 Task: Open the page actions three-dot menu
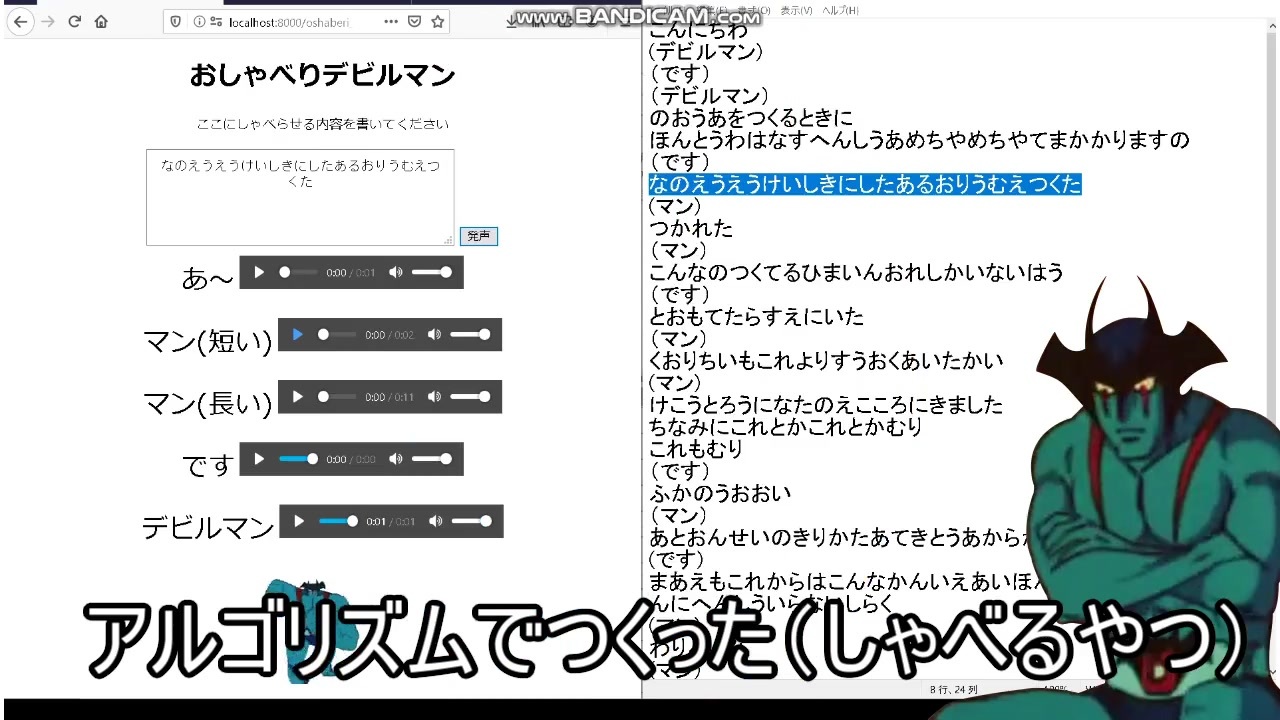click(x=390, y=21)
